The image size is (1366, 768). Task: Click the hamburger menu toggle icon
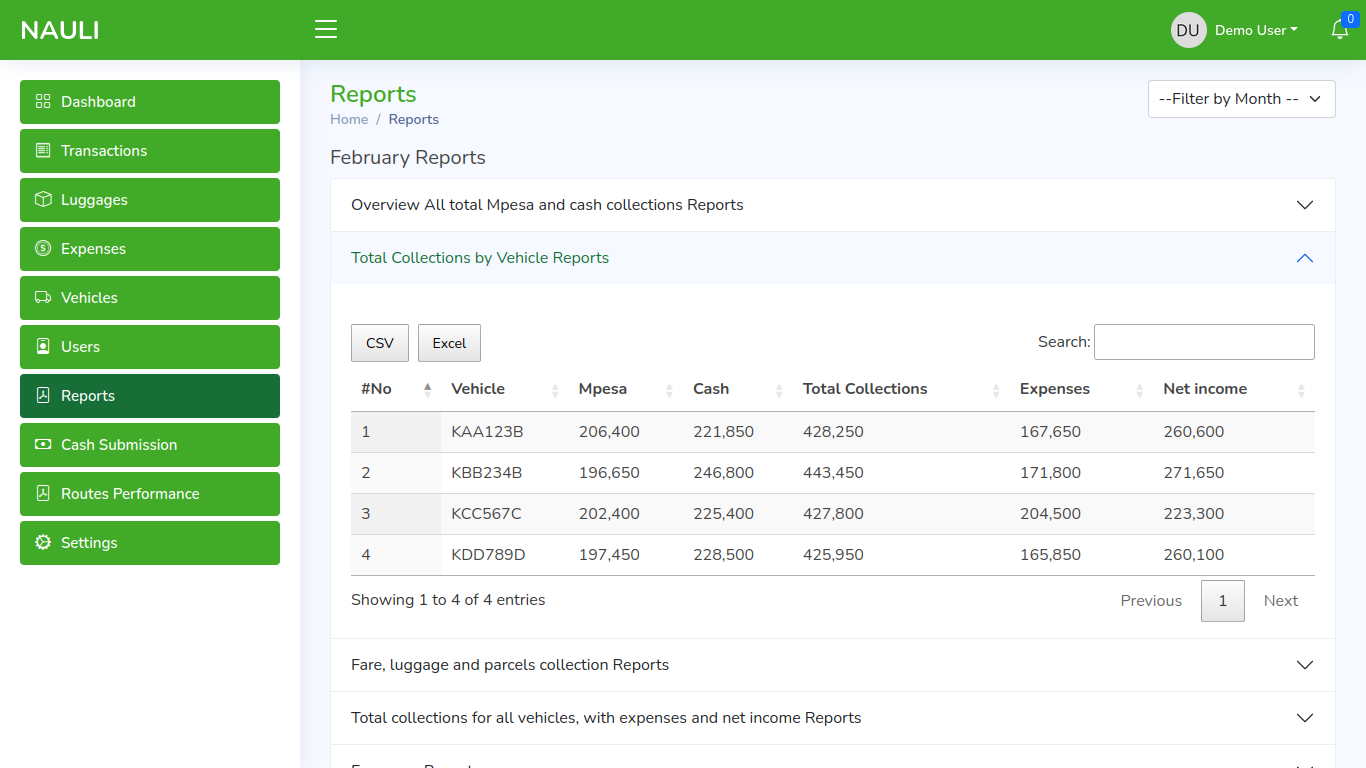click(326, 29)
